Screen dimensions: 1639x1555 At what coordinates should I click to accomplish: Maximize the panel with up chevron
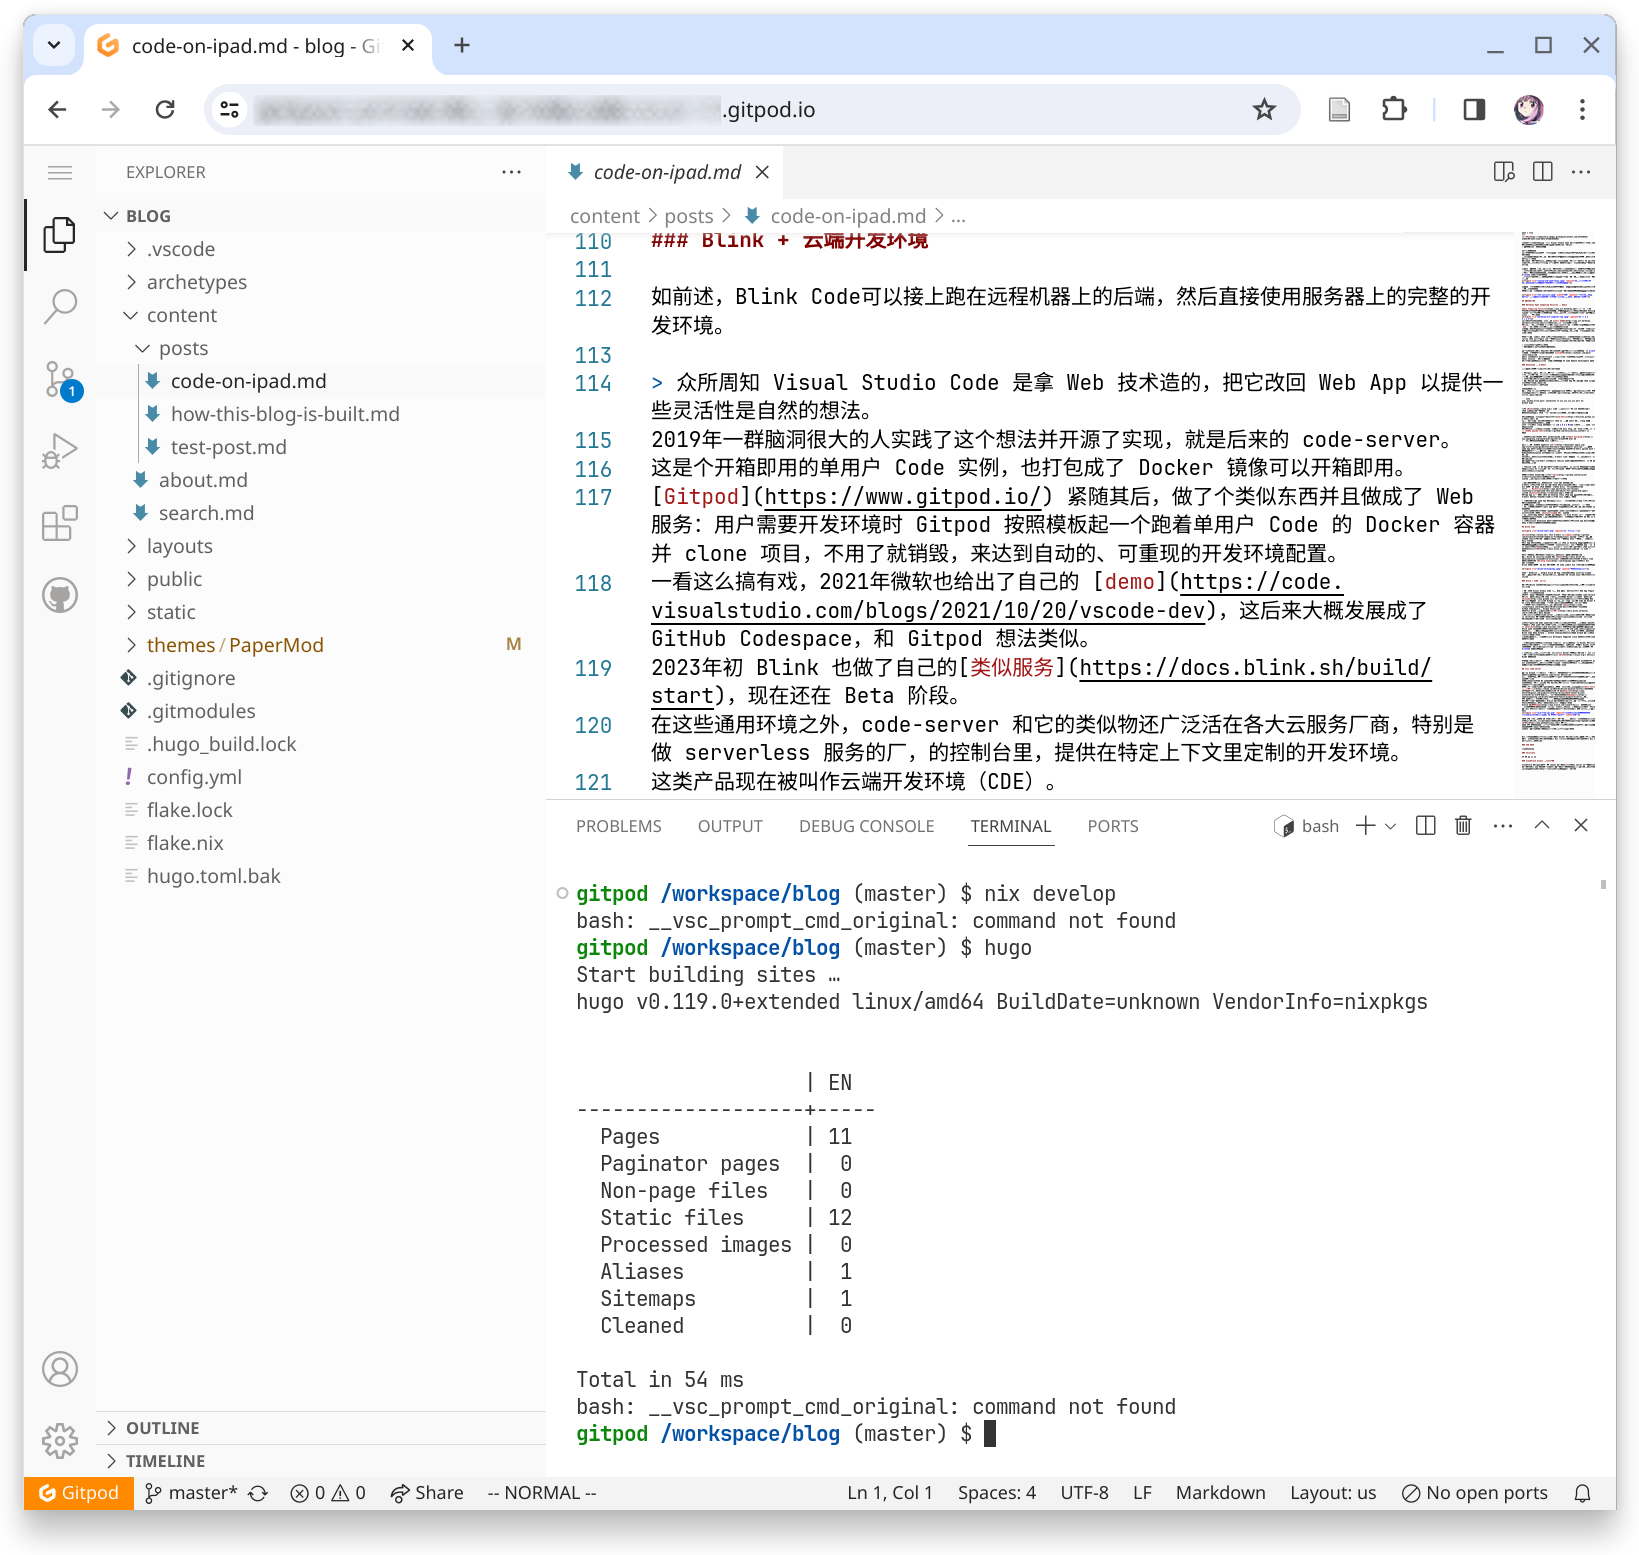pos(1542,826)
